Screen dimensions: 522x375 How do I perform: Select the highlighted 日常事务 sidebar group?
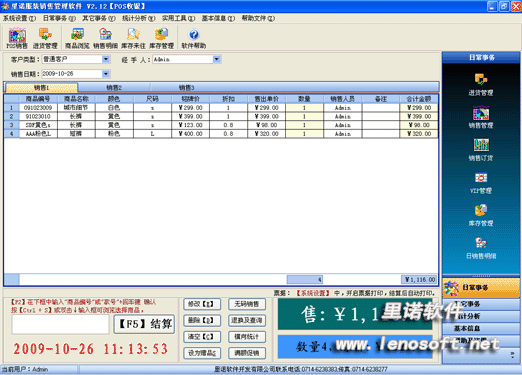[481, 288]
